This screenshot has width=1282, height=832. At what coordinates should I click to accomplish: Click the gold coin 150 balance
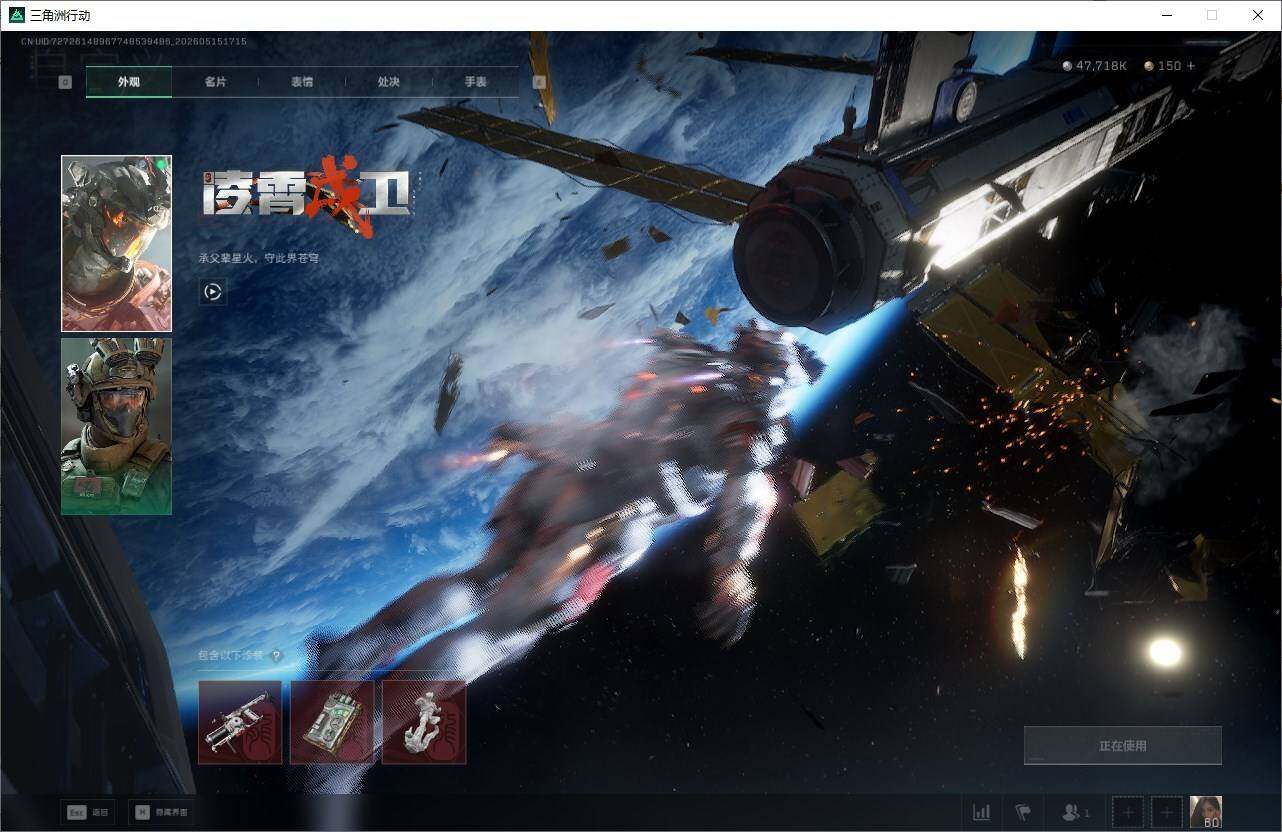point(1163,66)
